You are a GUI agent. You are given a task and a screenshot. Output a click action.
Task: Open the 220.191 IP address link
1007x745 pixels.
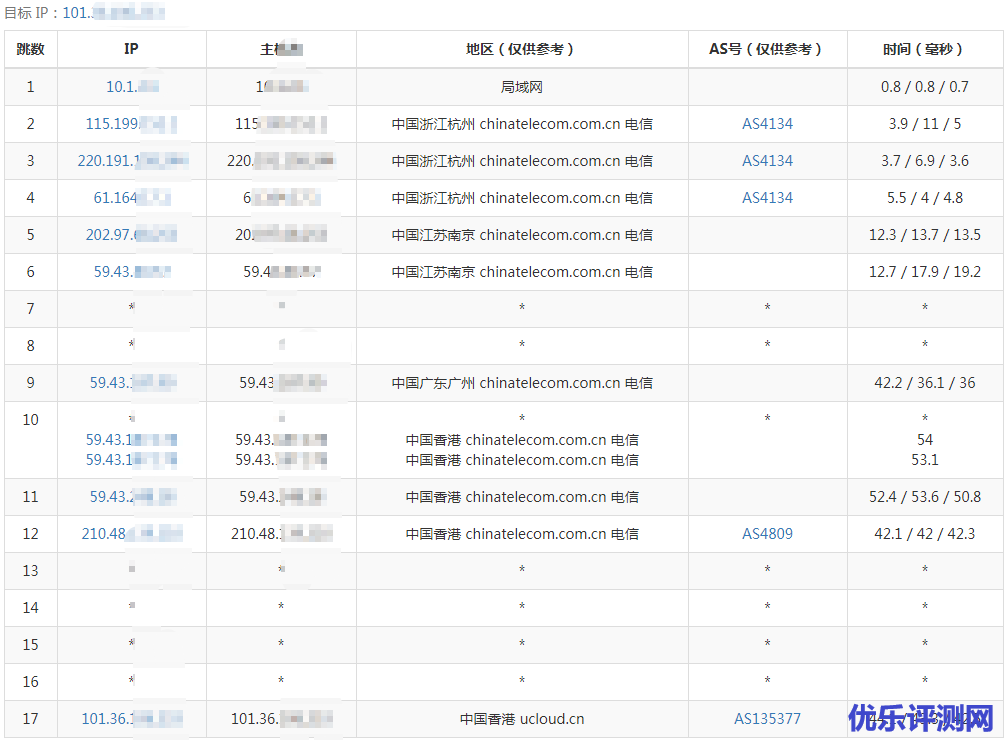pyautogui.click(x=132, y=161)
